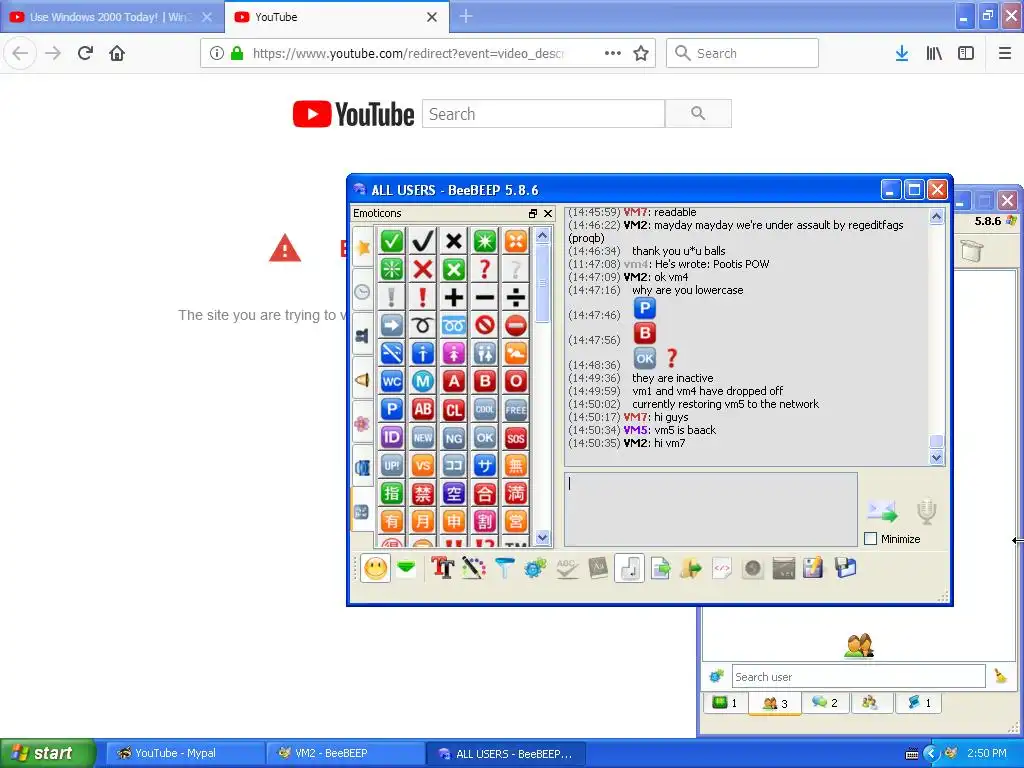Send the message with envelope arrow icon
1024x768 pixels.
882,511
